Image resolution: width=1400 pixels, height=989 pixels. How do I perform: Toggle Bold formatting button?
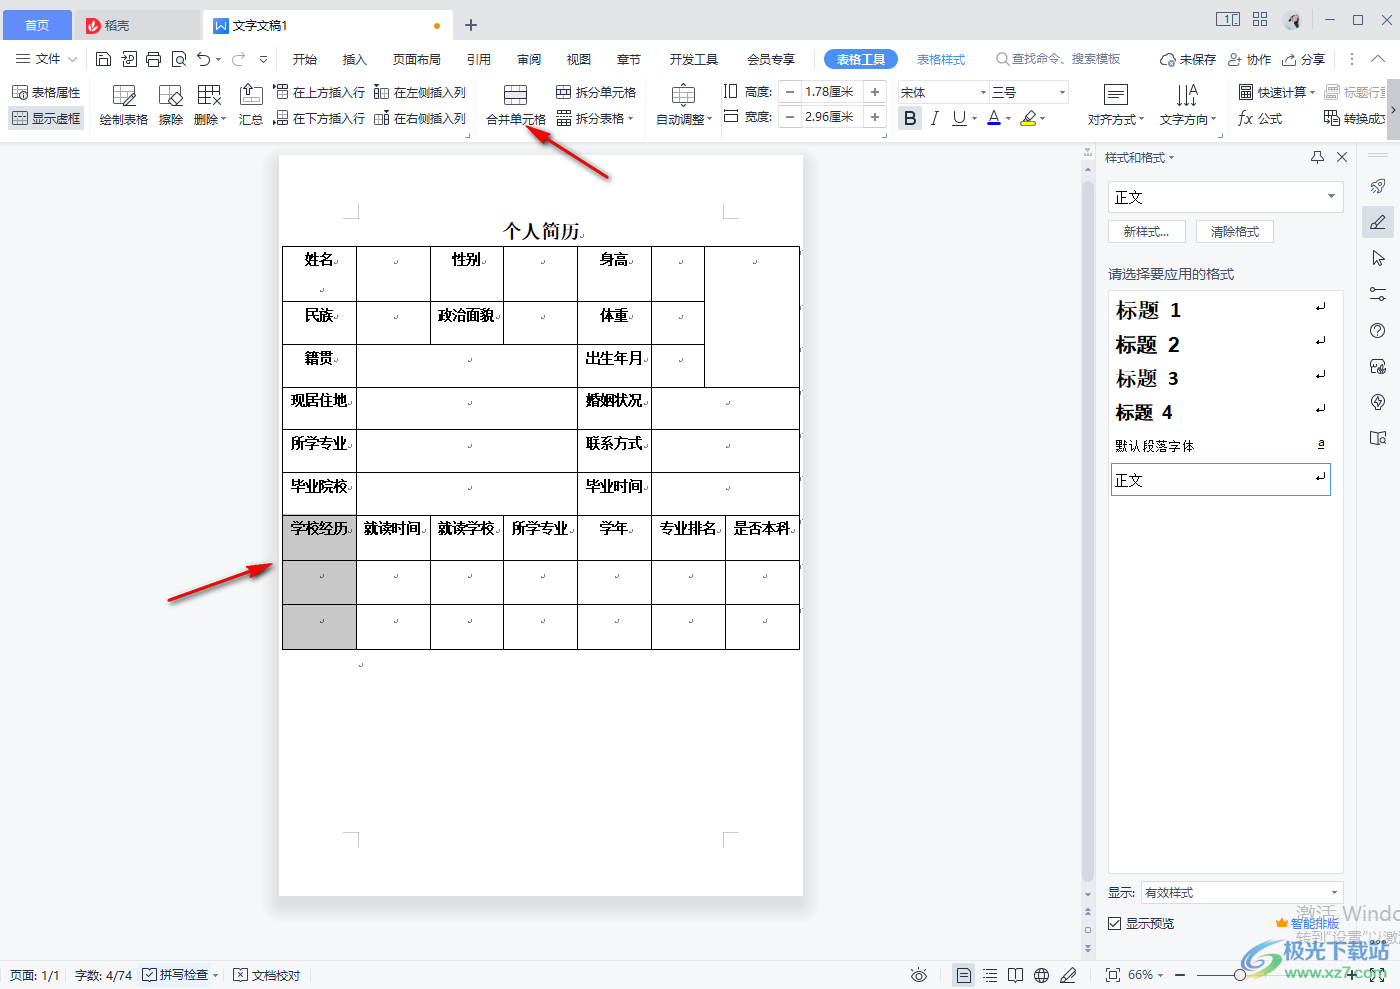[x=910, y=118]
